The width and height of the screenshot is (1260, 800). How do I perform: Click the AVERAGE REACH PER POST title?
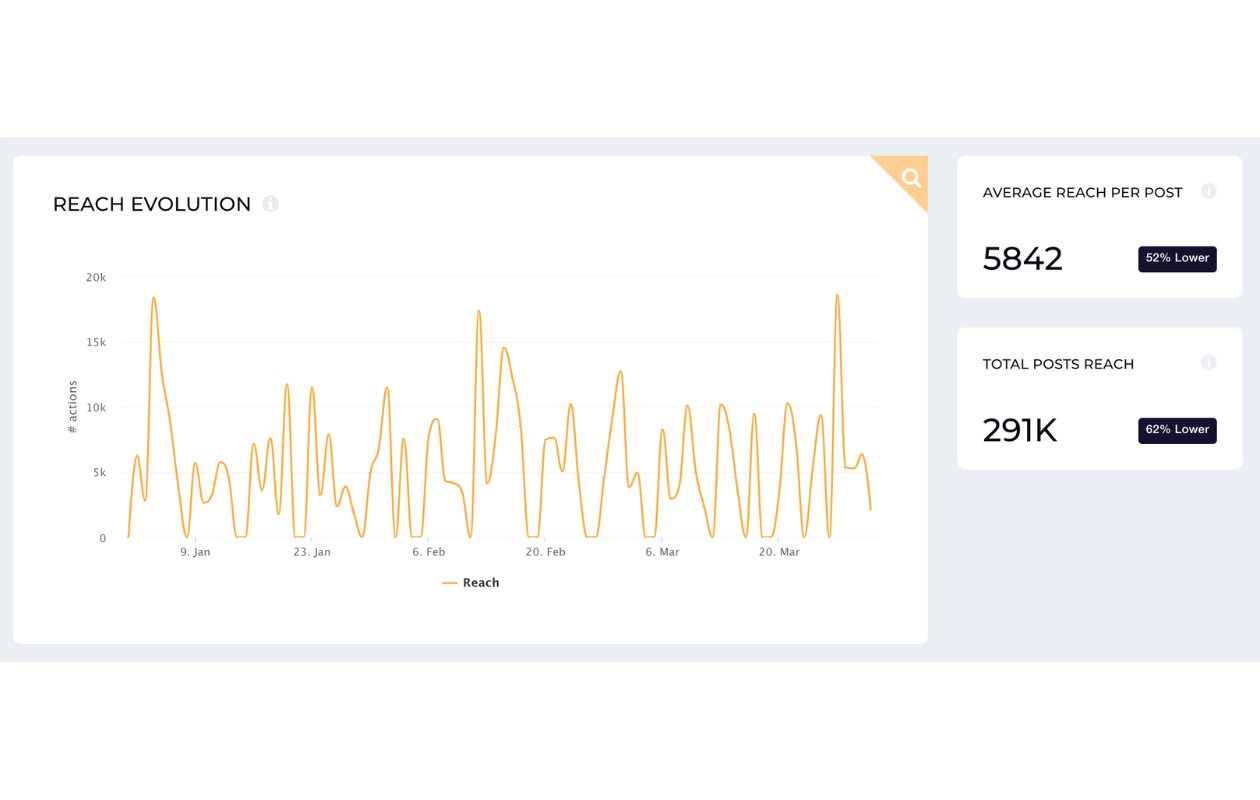pos(1082,192)
